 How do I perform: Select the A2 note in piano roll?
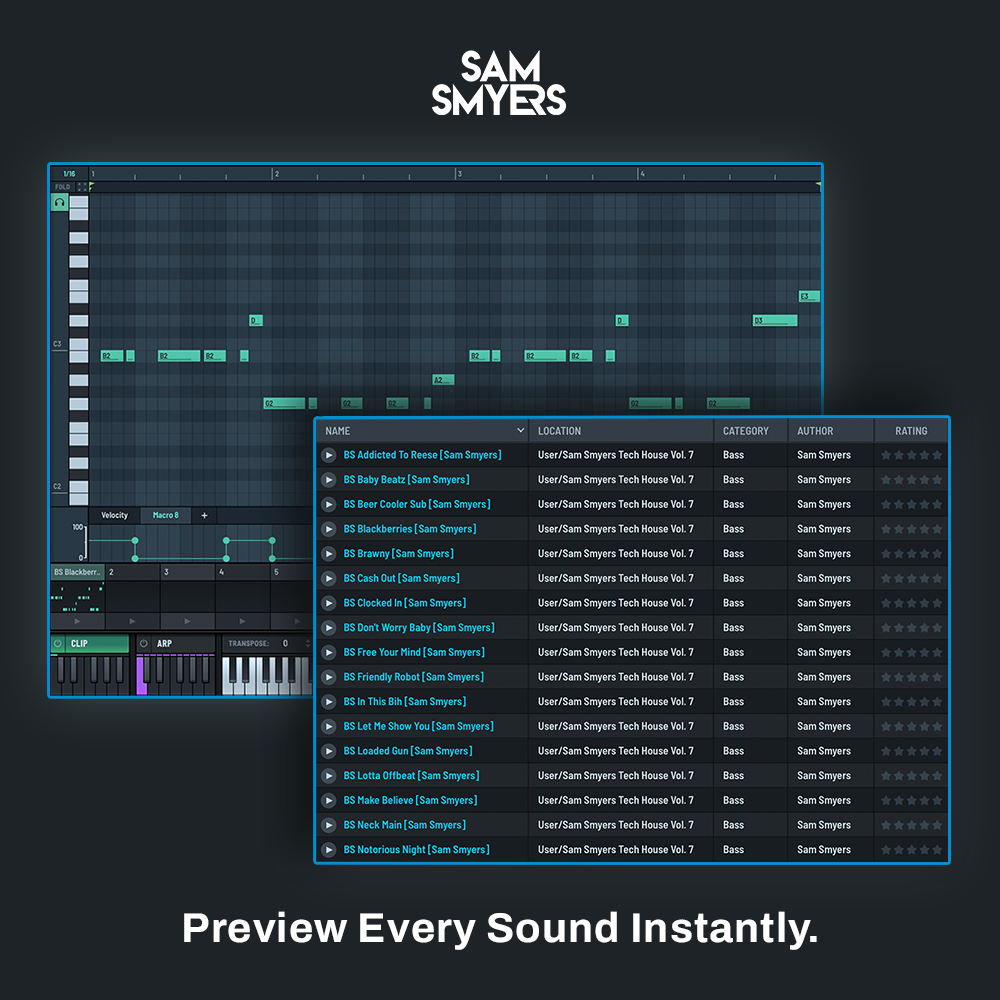pos(443,379)
